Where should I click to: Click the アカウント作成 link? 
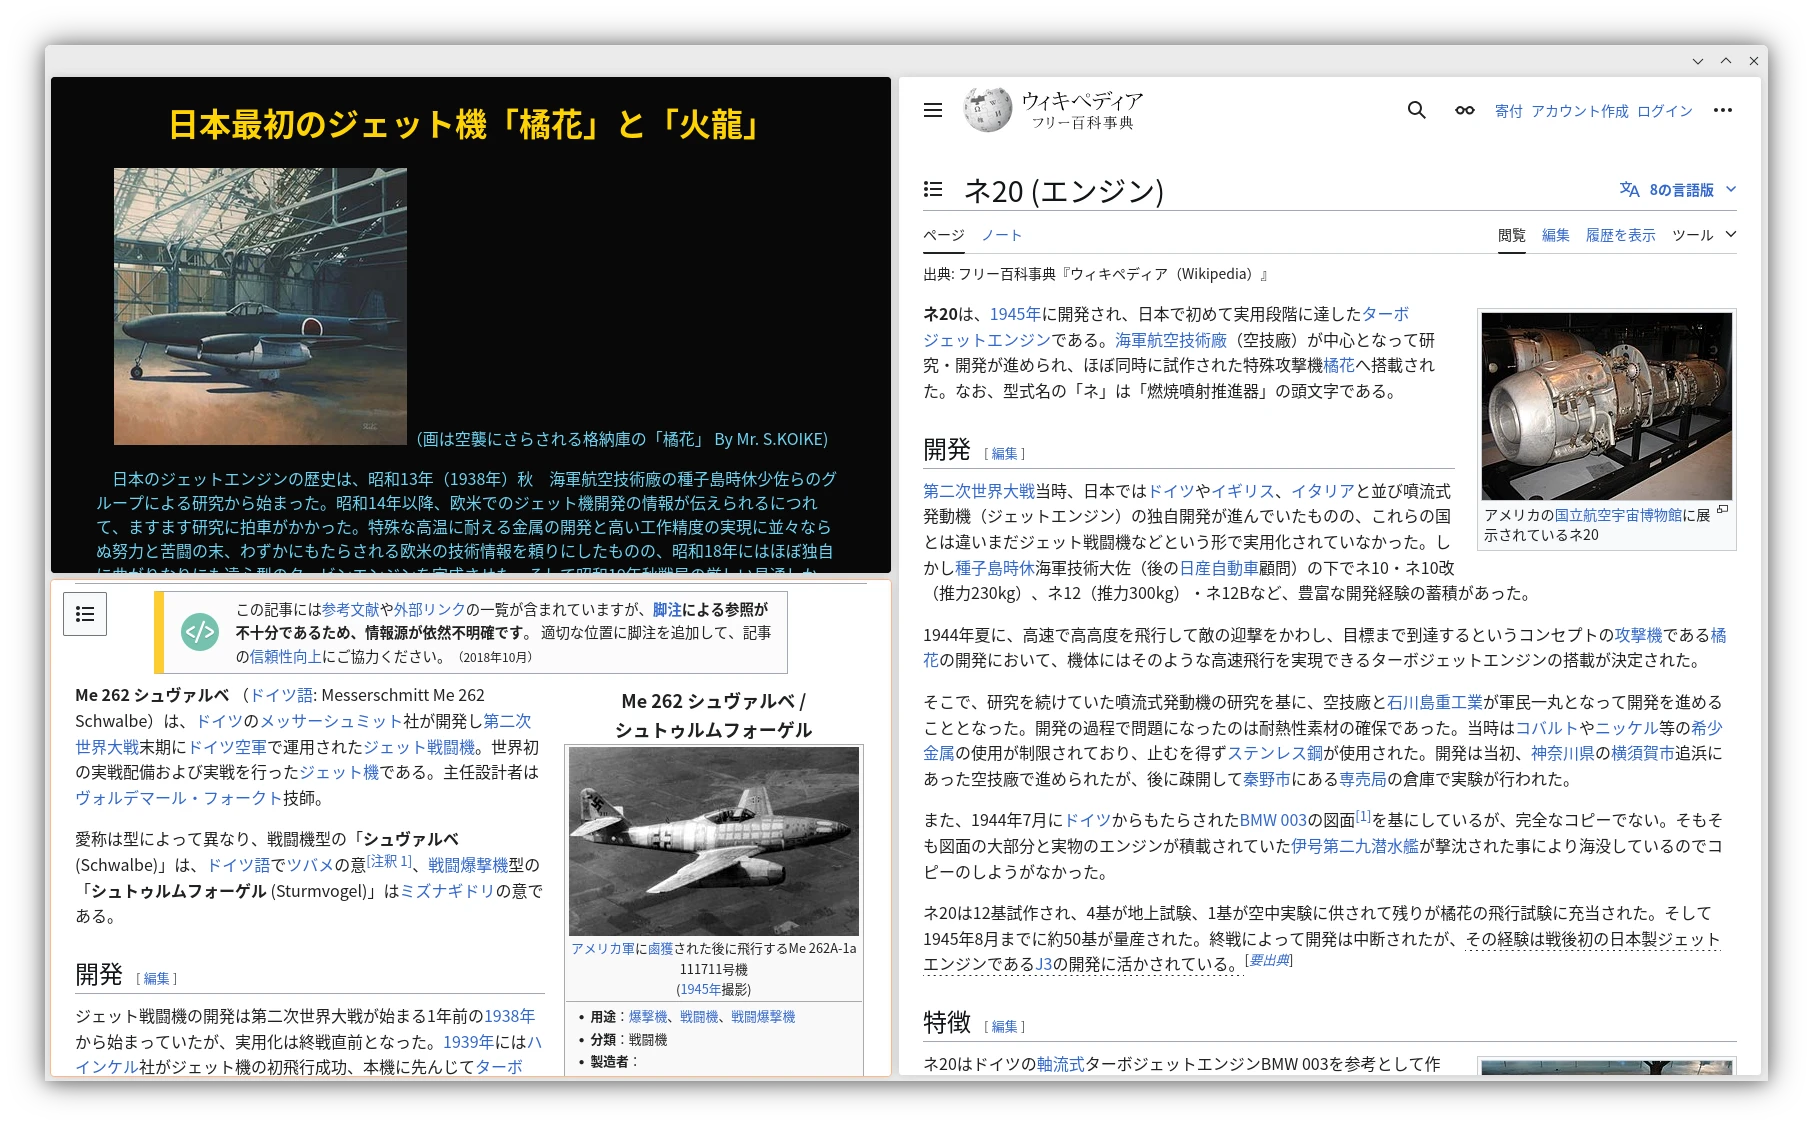pos(1579,111)
